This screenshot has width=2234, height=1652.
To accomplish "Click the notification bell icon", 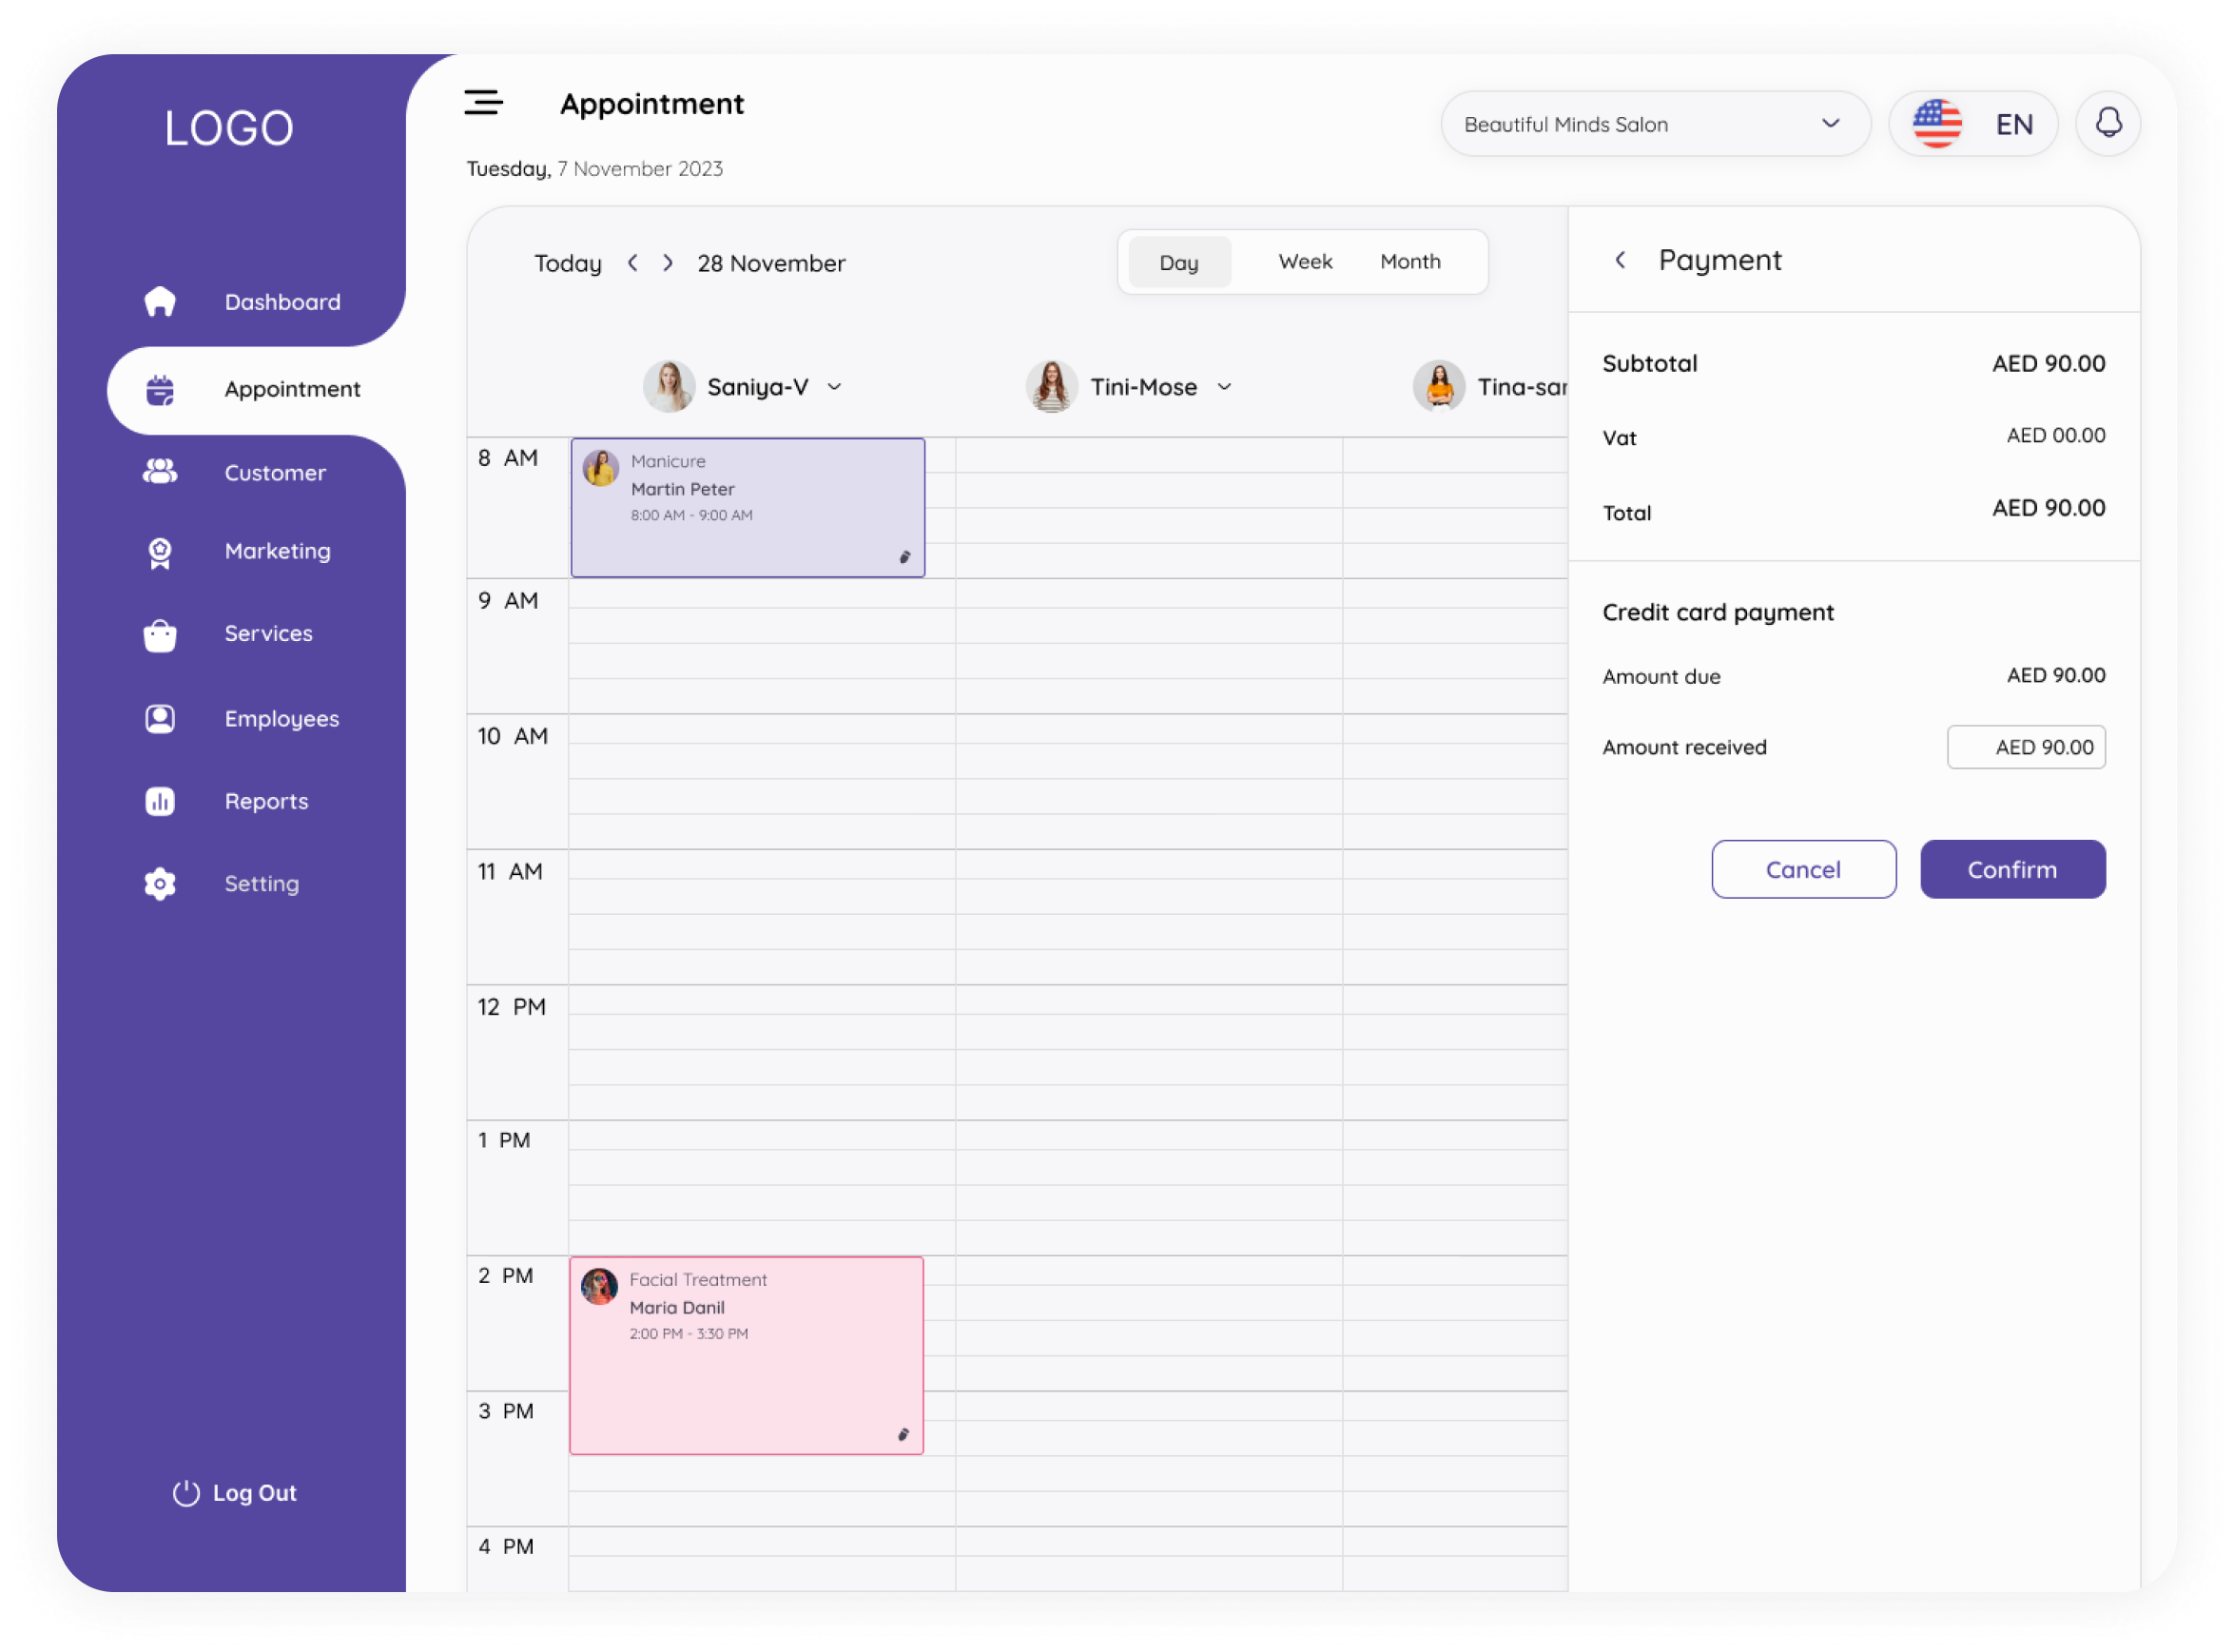I will point(2108,123).
